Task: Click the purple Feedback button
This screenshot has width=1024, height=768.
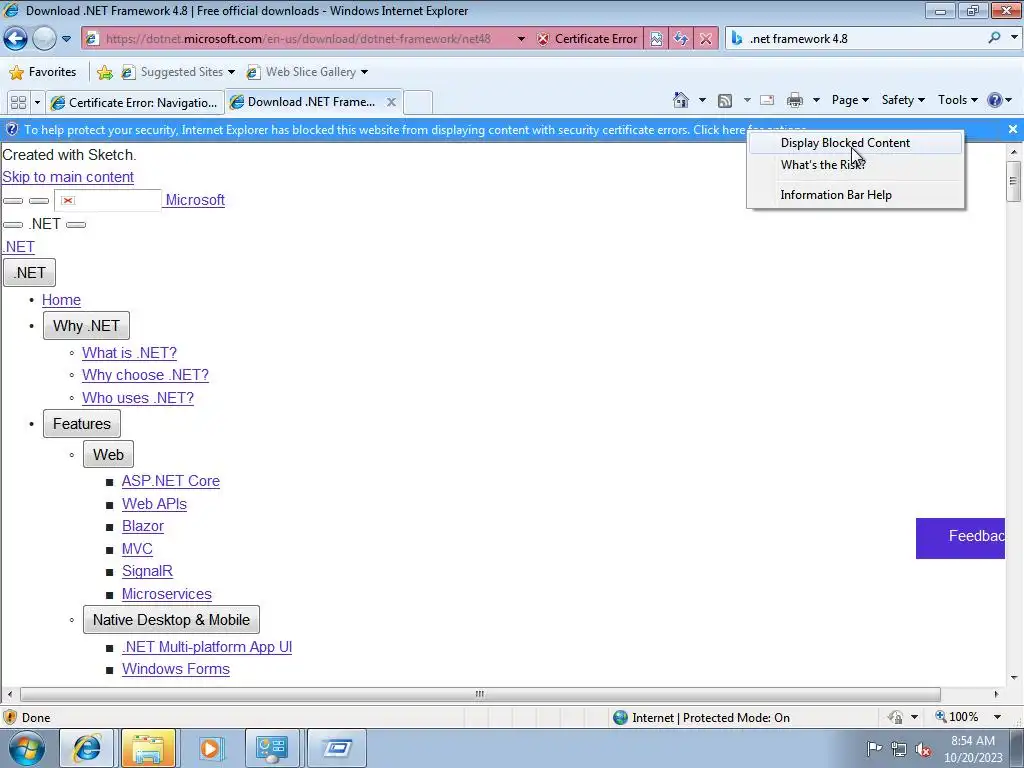Action: 960,538
